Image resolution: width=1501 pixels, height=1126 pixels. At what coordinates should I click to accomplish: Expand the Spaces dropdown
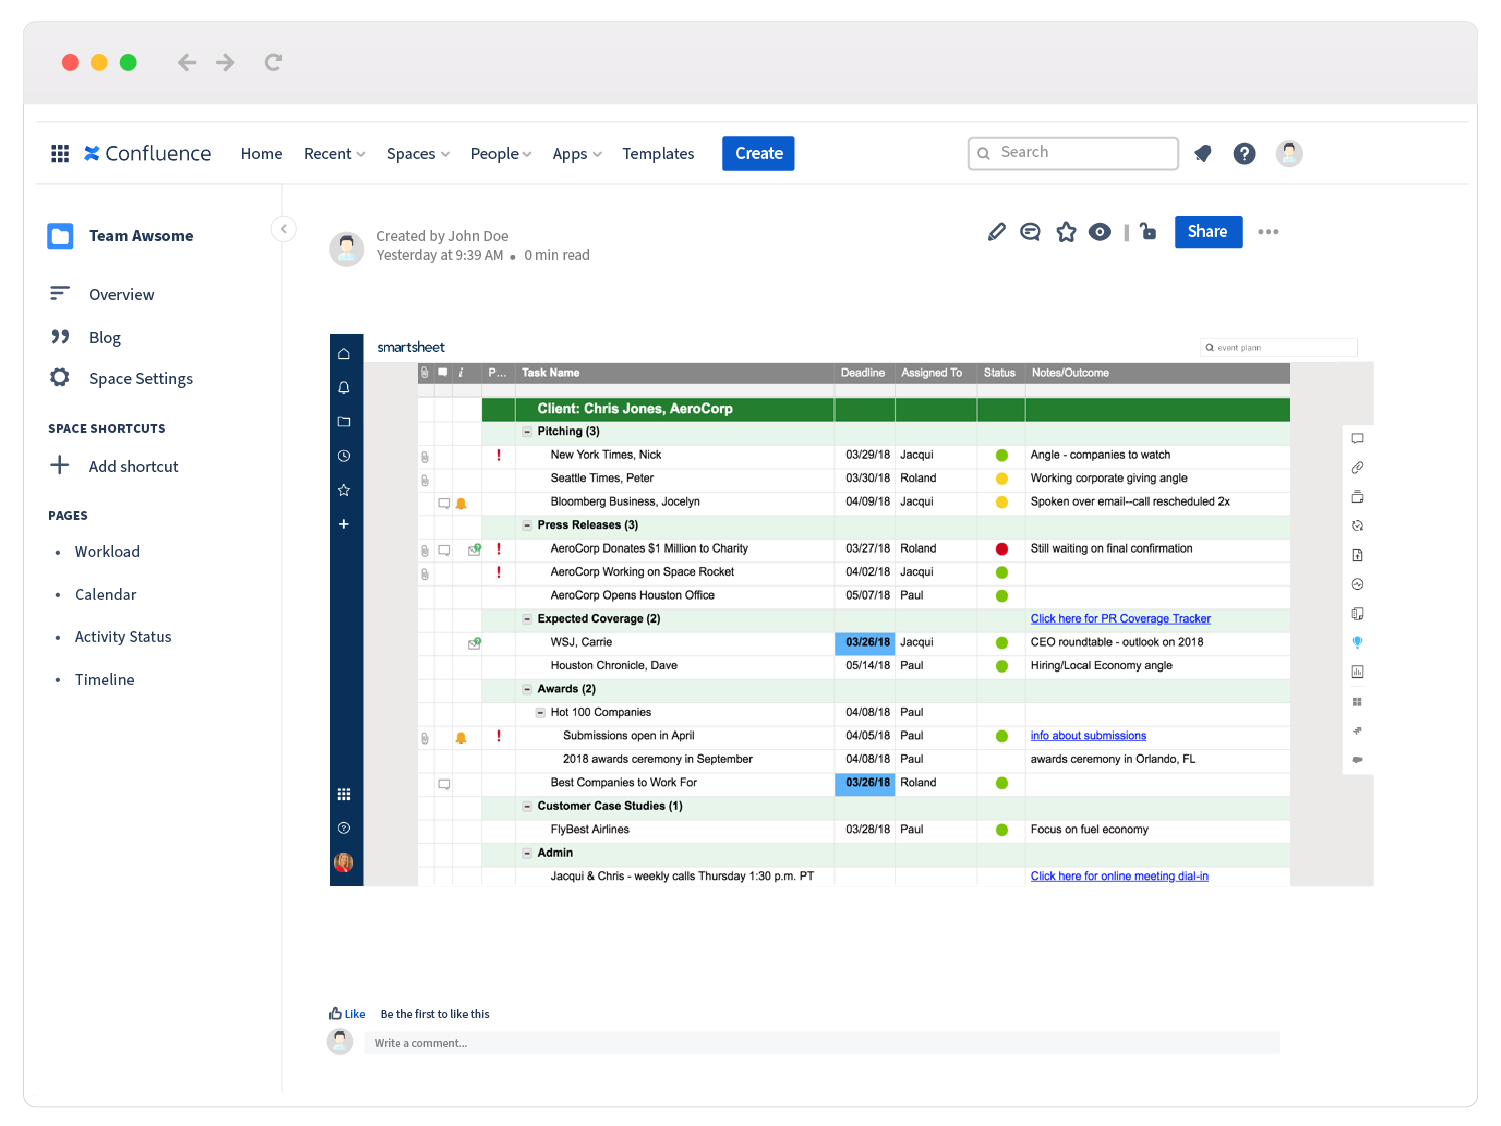(418, 153)
